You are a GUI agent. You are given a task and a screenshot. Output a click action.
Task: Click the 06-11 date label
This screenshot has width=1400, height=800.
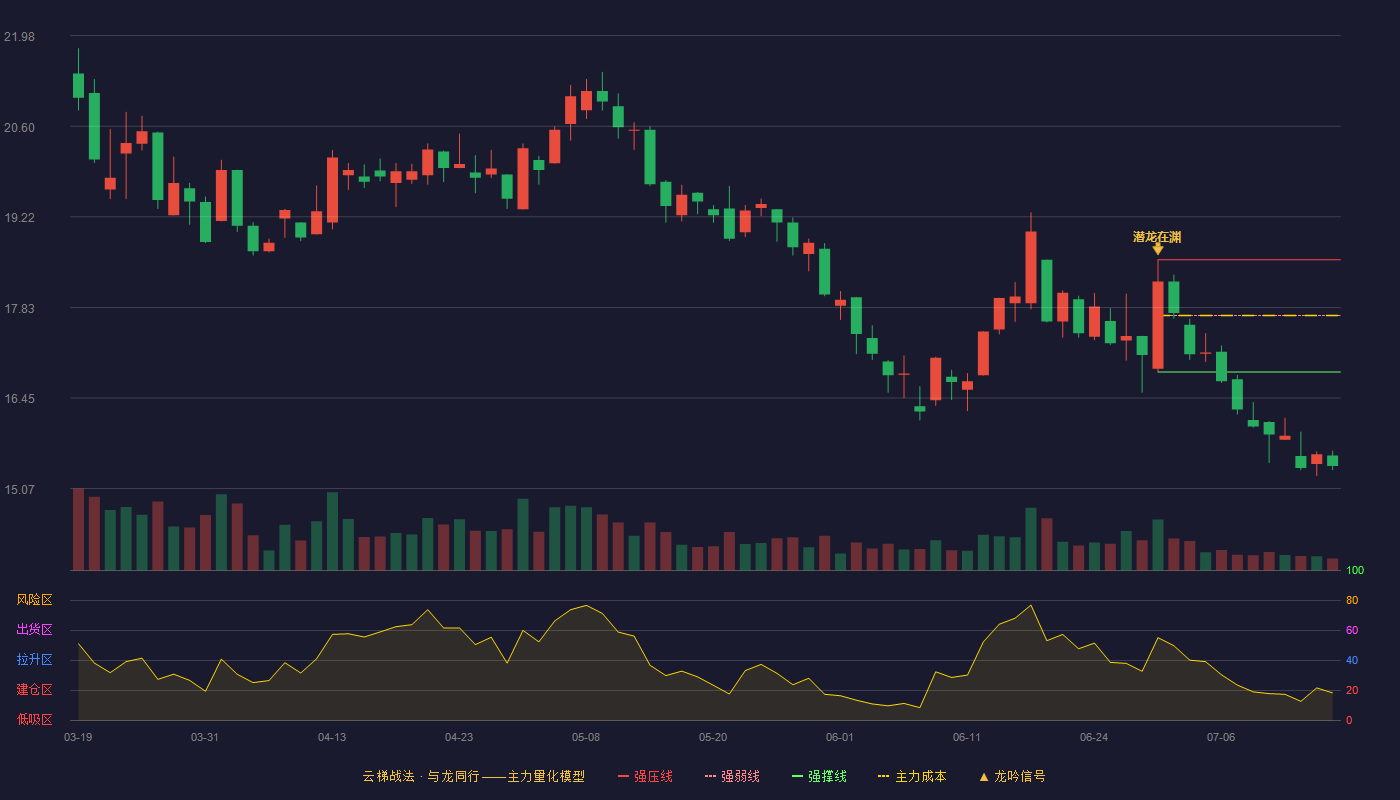(x=967, y=737)
